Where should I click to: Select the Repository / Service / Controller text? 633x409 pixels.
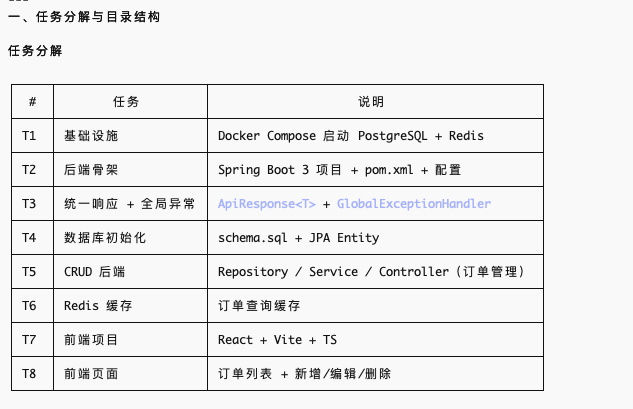333,272
